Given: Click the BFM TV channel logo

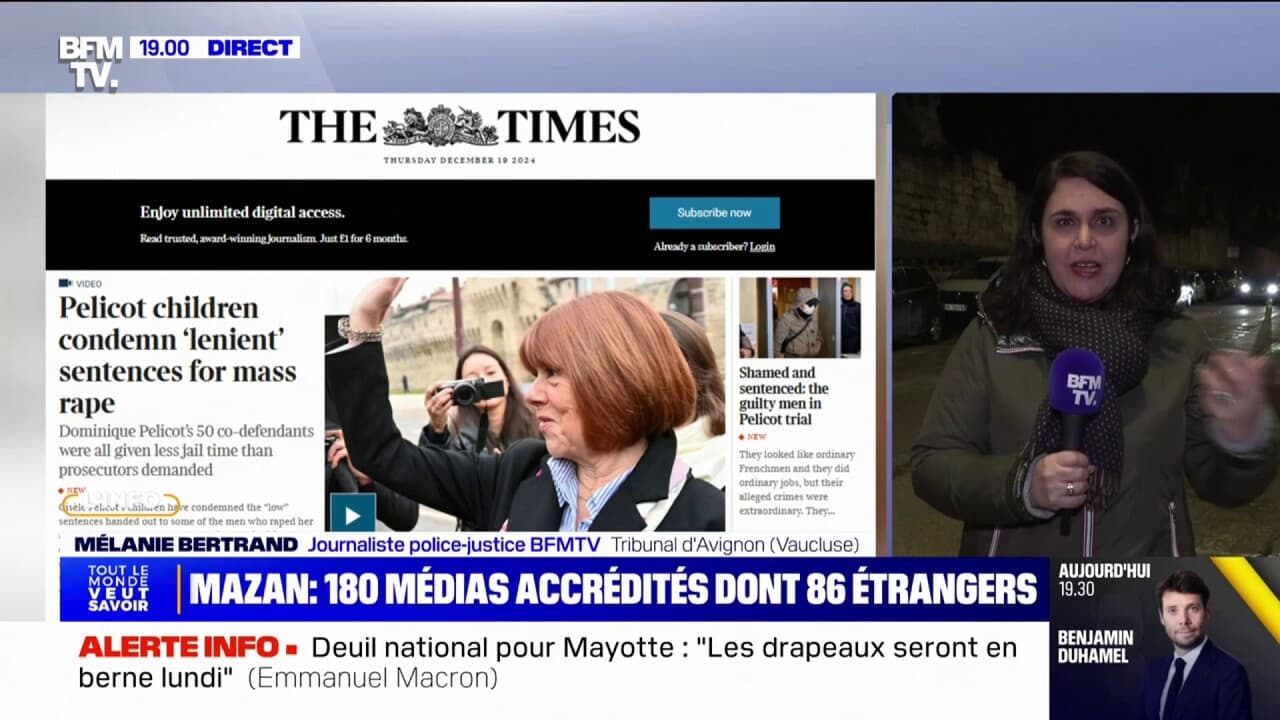Looking at the screenshot, I should click(90, 62).
